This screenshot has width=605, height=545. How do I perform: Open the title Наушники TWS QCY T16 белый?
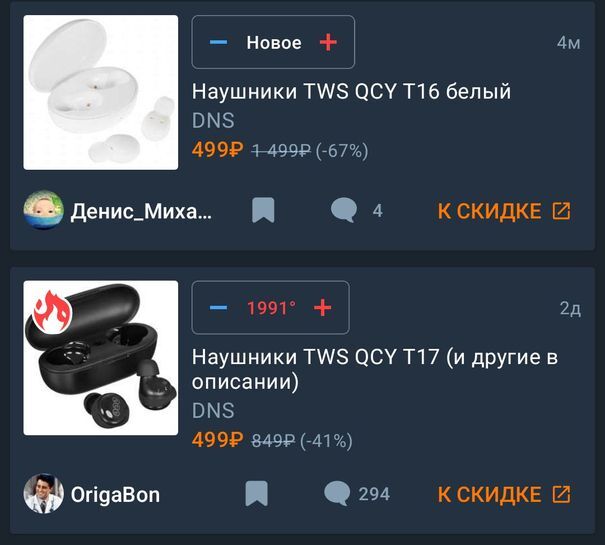(x=351, y=91)
